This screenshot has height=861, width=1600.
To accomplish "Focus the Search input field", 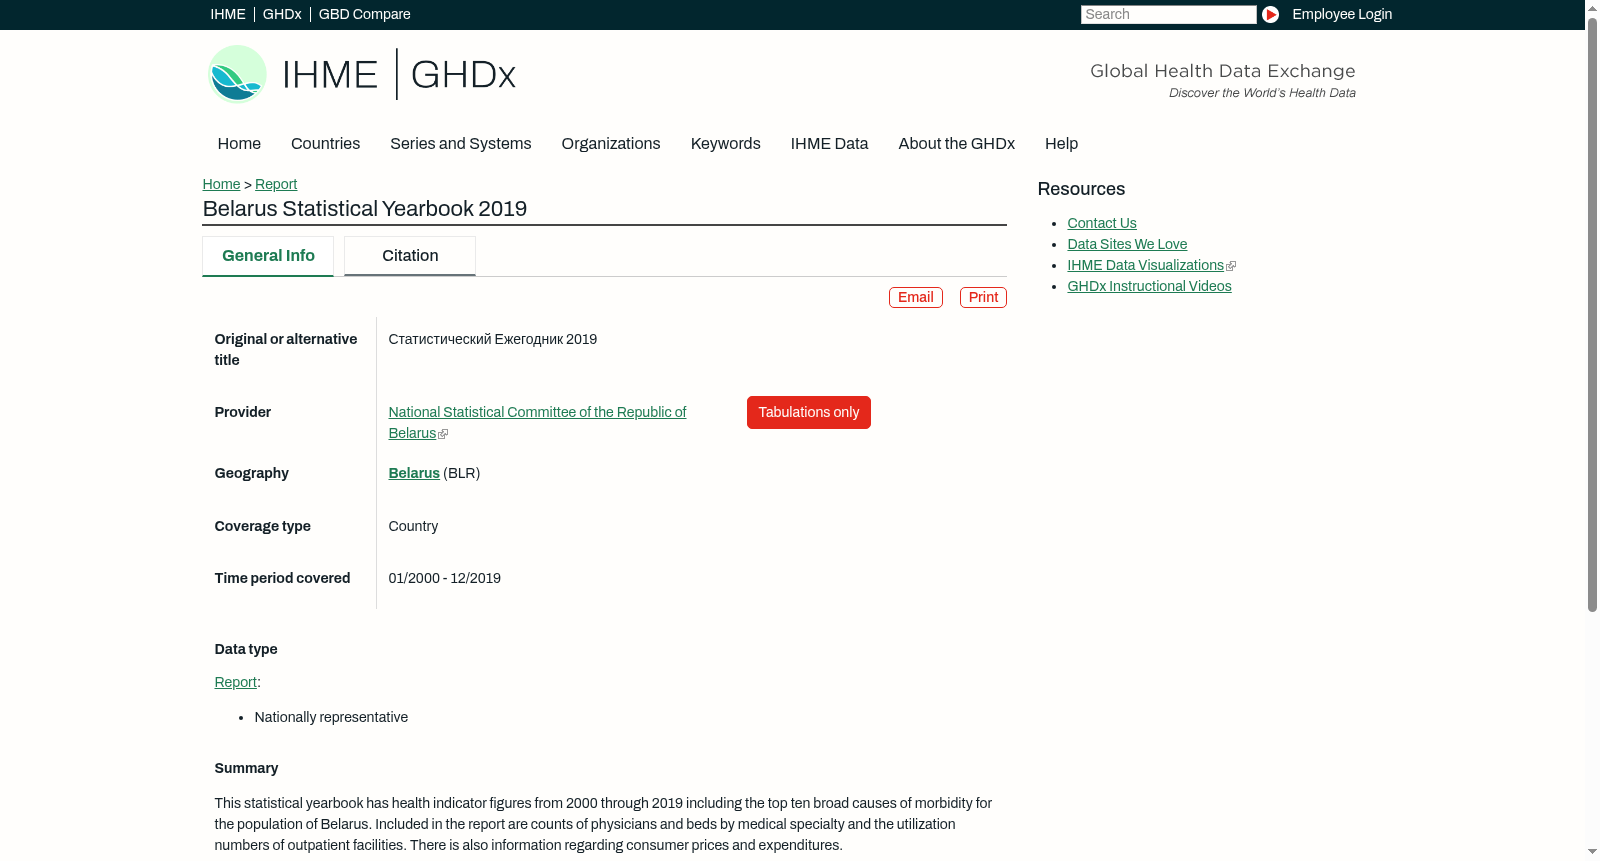I will click(x=1168, y=14).
